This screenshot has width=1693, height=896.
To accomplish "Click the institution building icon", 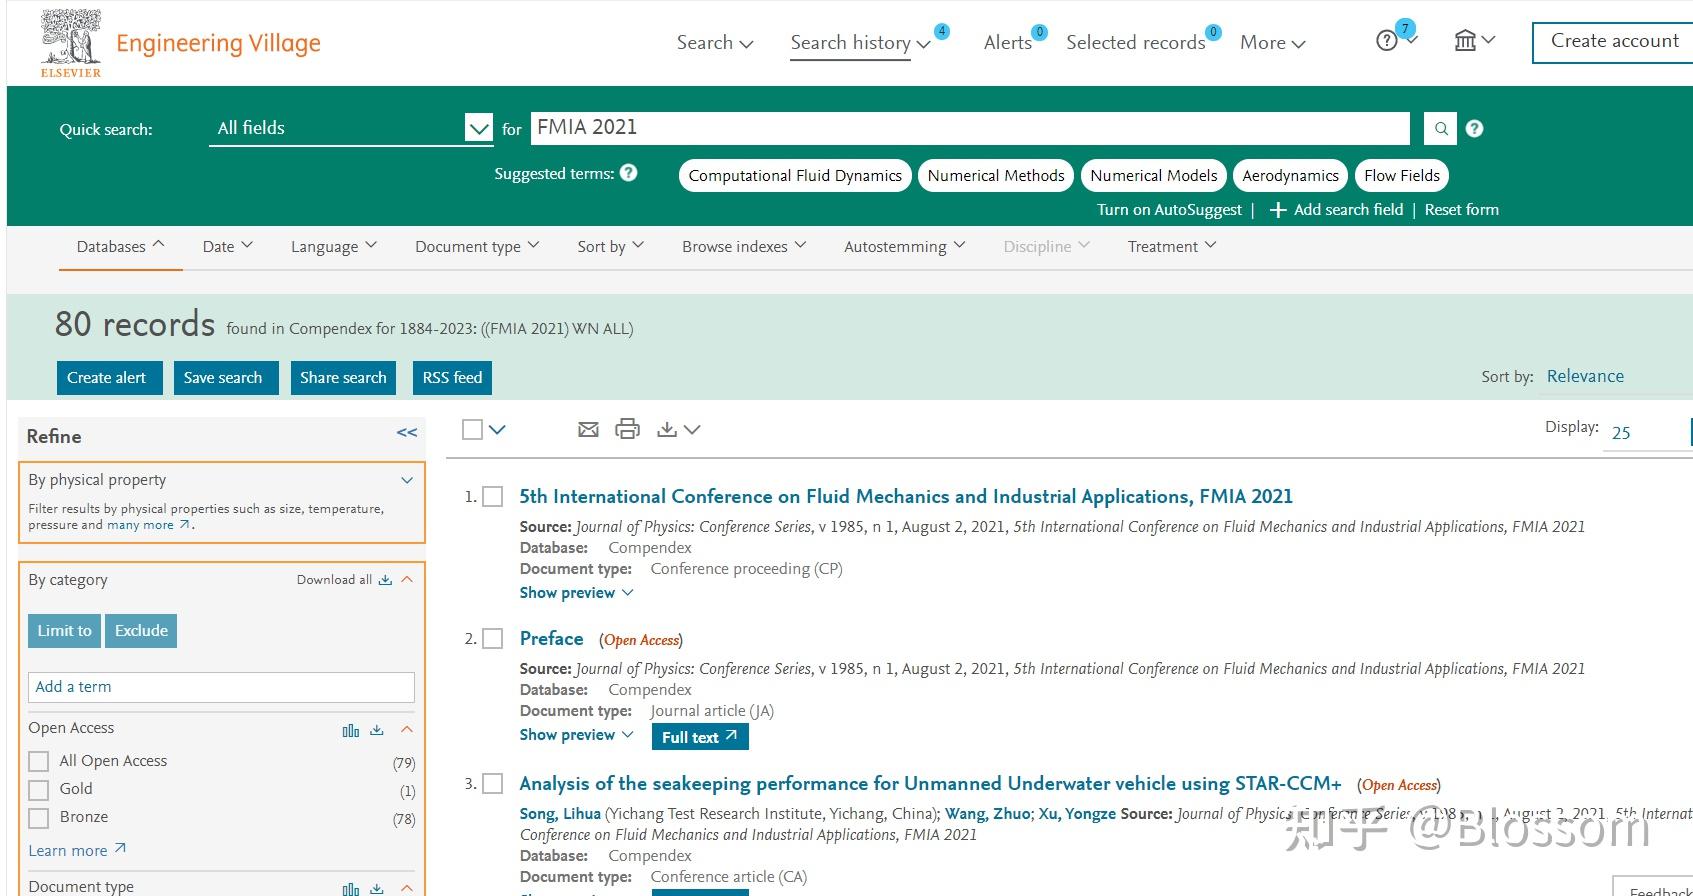I will (1473, 41).
